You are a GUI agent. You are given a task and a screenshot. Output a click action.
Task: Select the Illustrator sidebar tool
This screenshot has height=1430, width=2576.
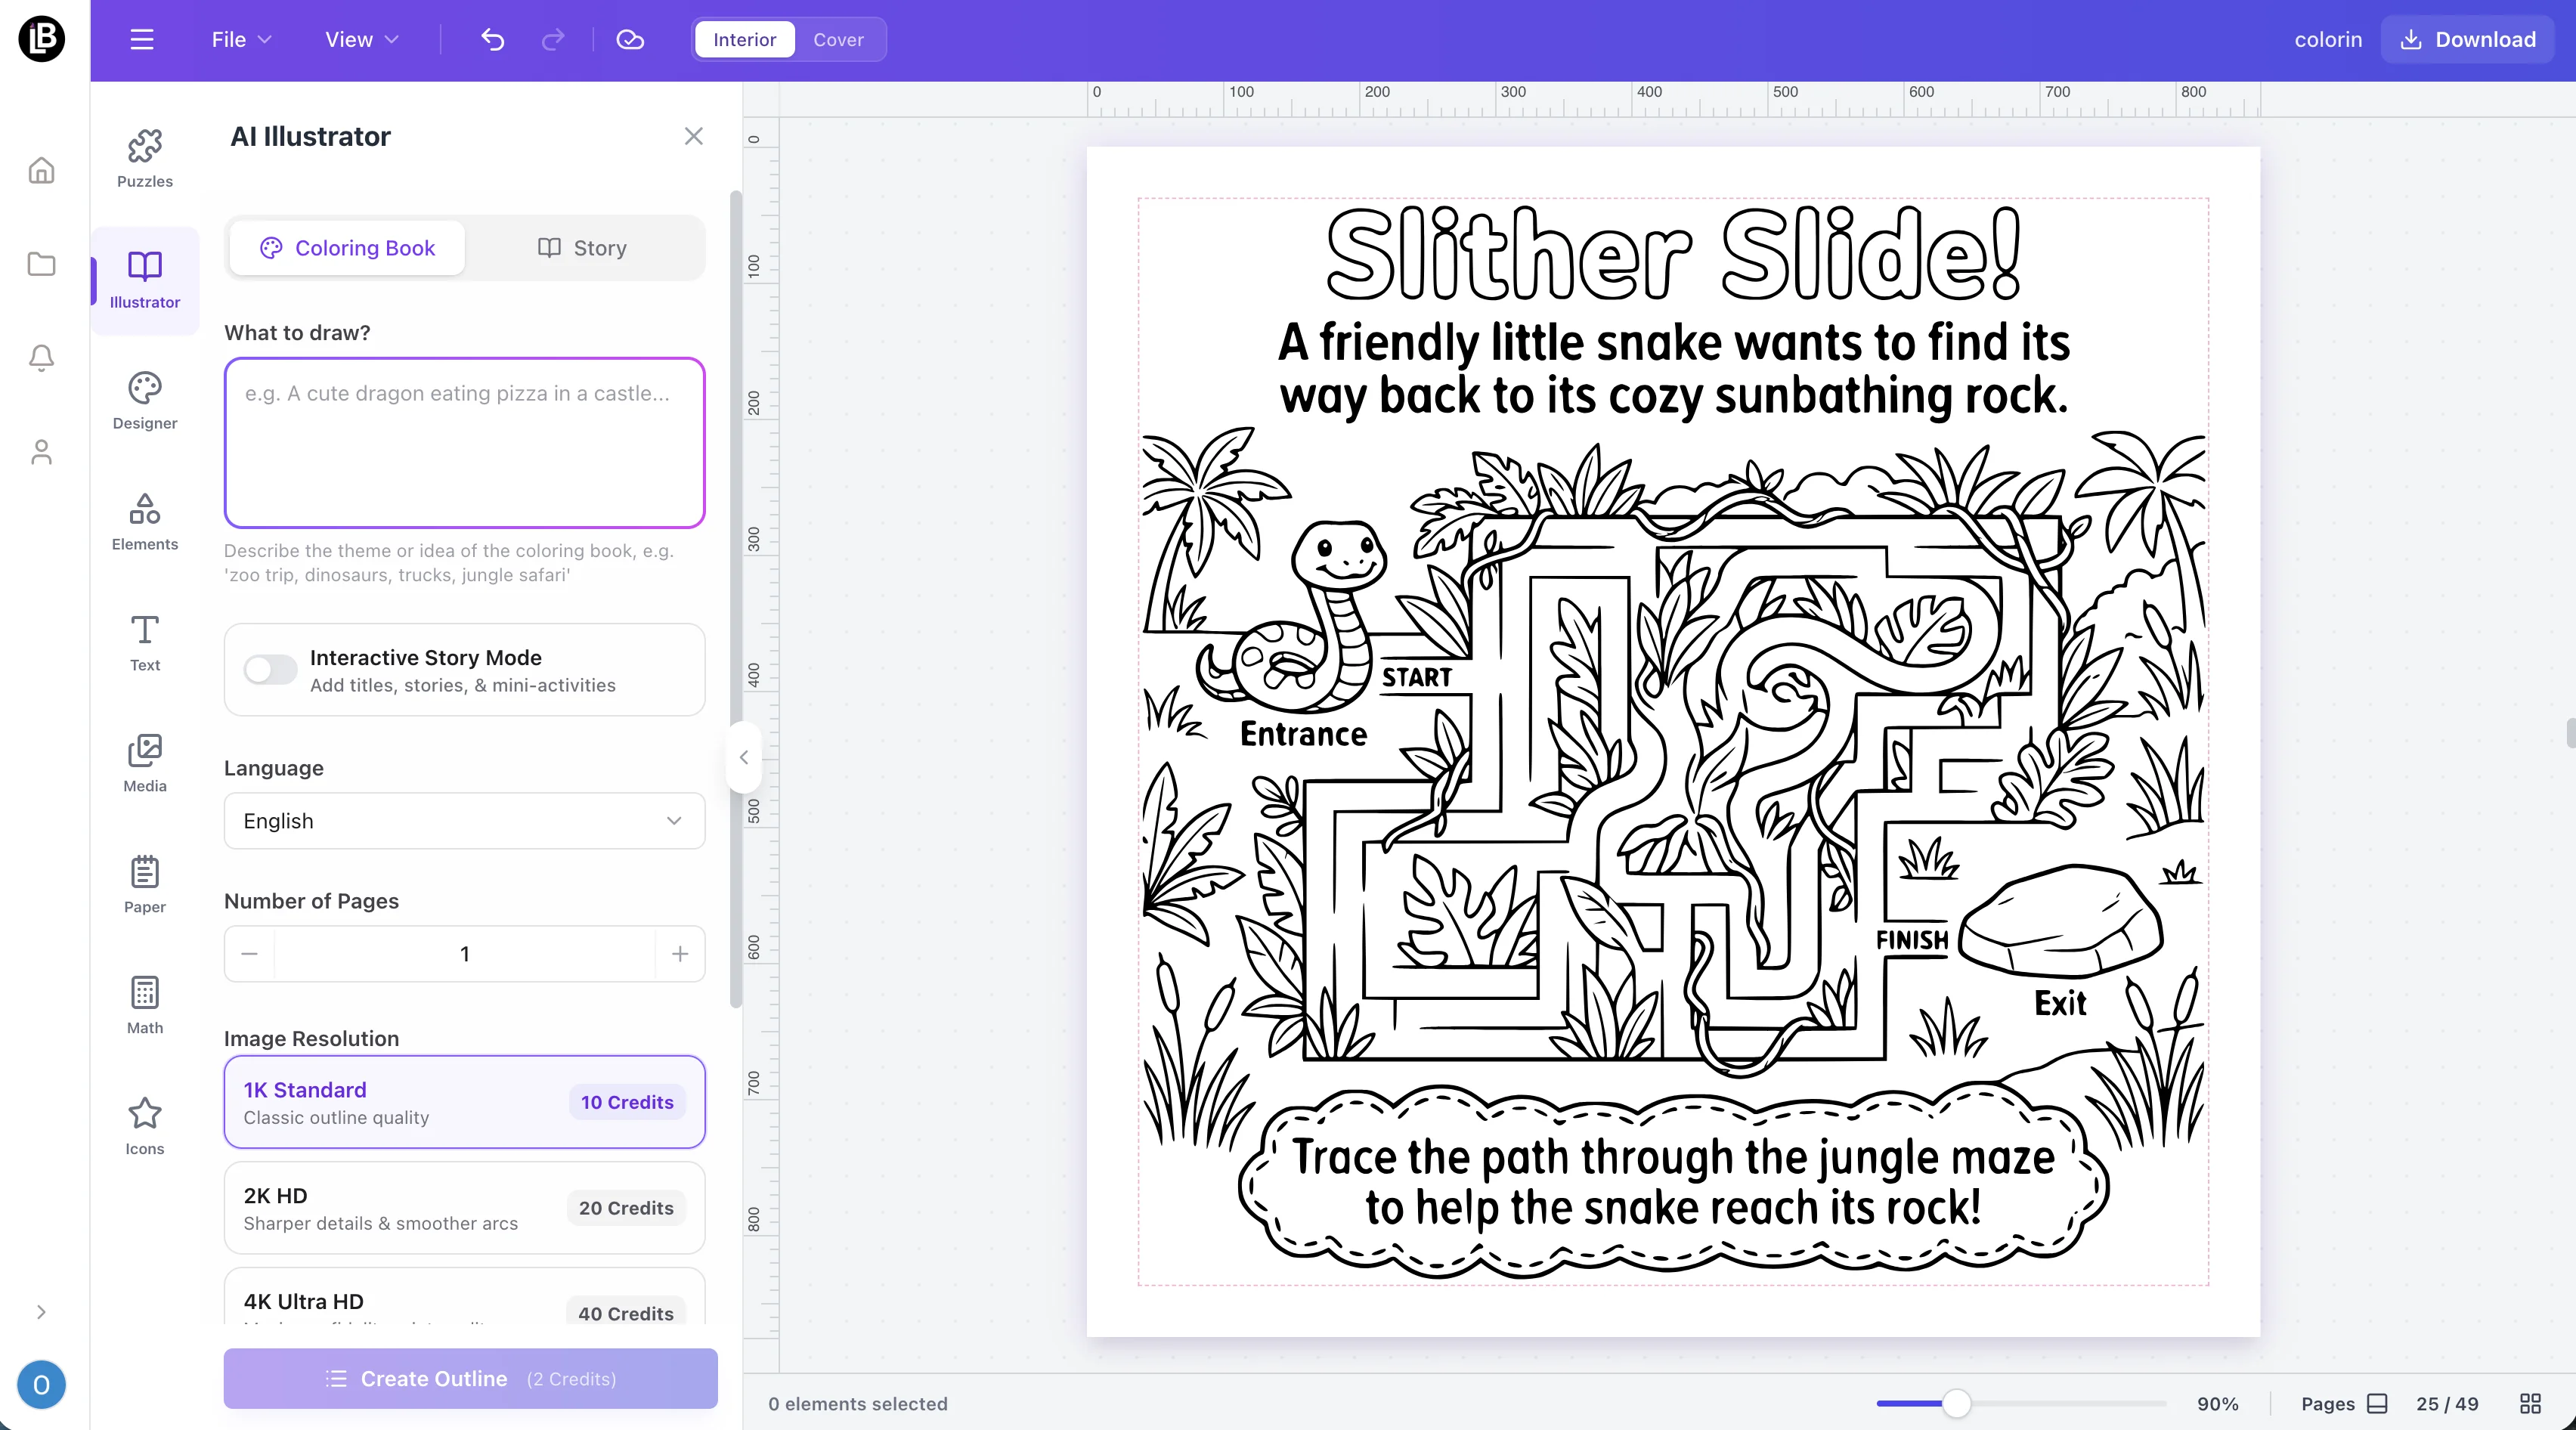(144, 280)
